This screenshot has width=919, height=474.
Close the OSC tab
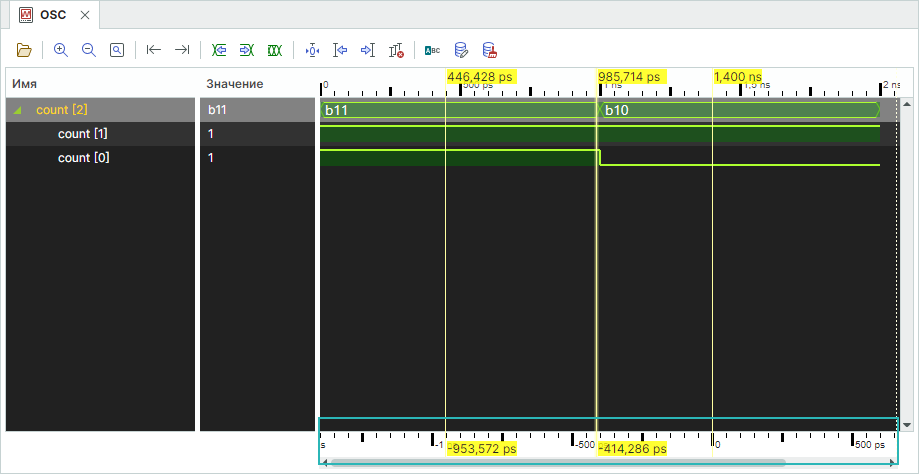[x=85, y=16]
